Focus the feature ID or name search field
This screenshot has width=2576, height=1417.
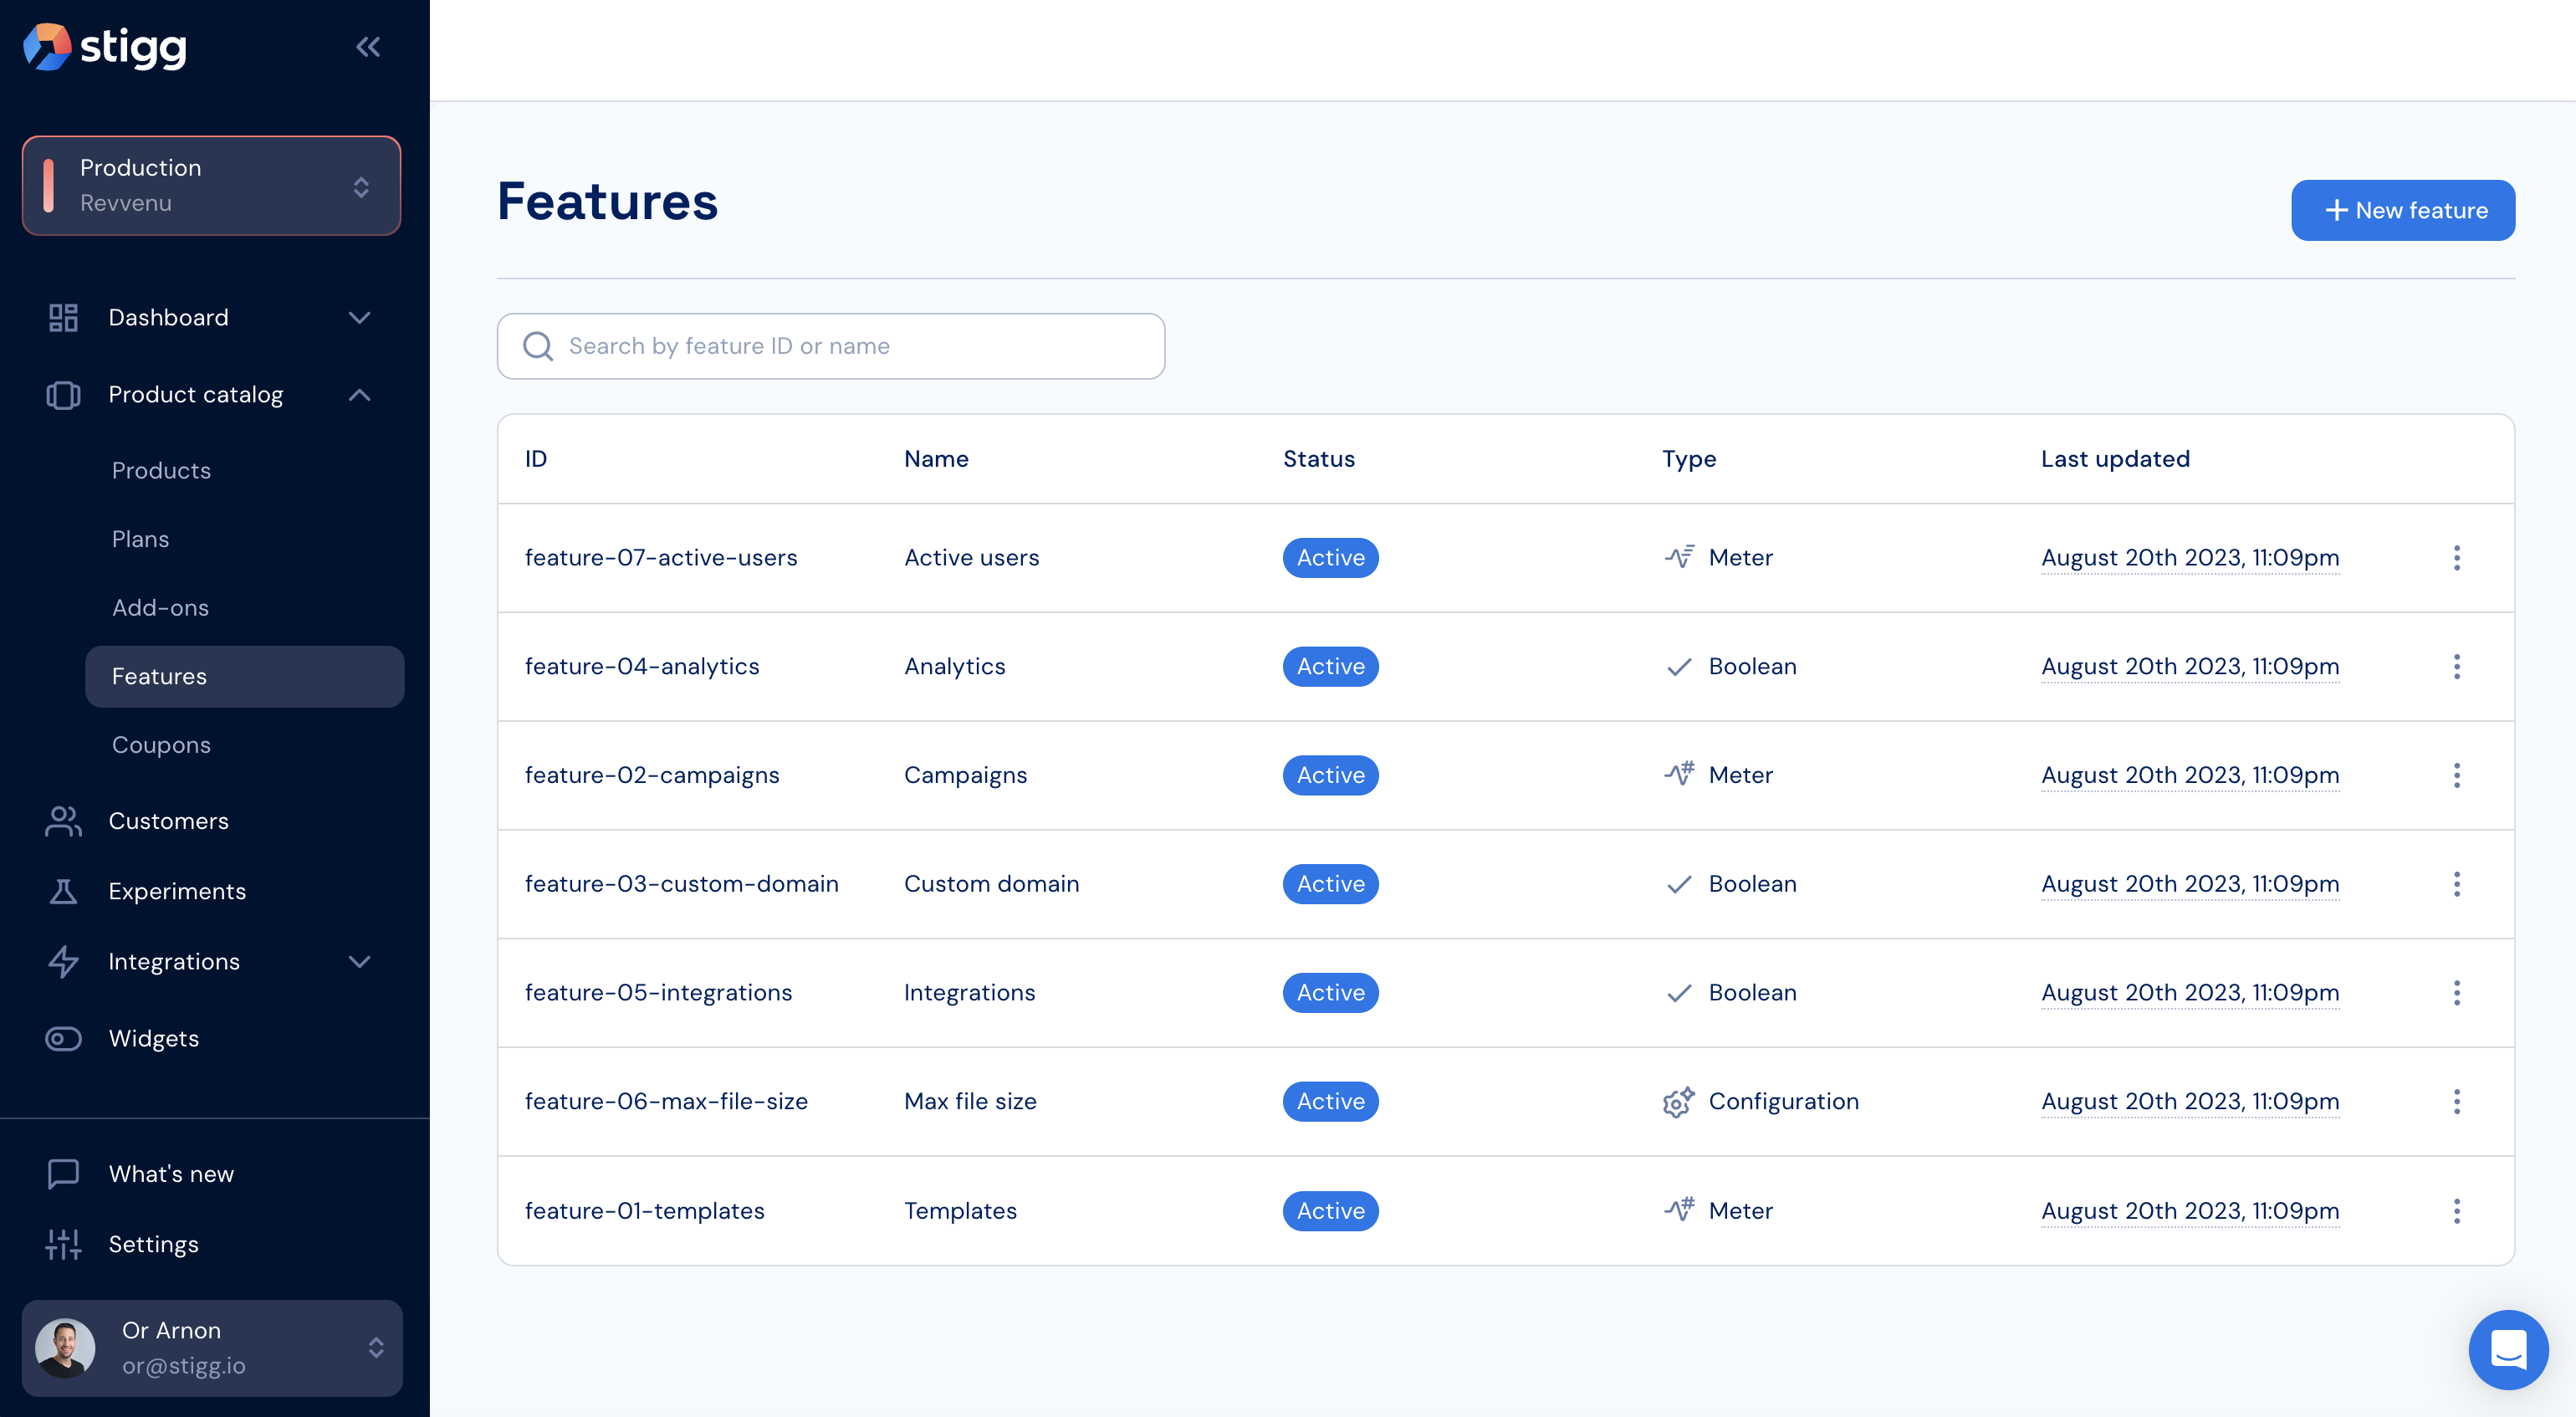[831, 346]
